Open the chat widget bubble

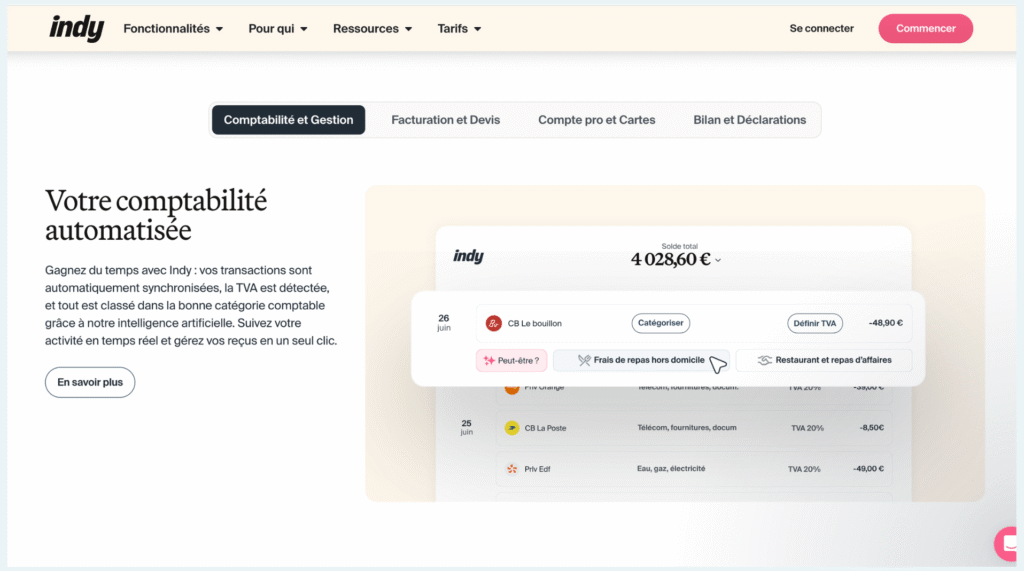pyautogui.click(x=1009, y=543)
